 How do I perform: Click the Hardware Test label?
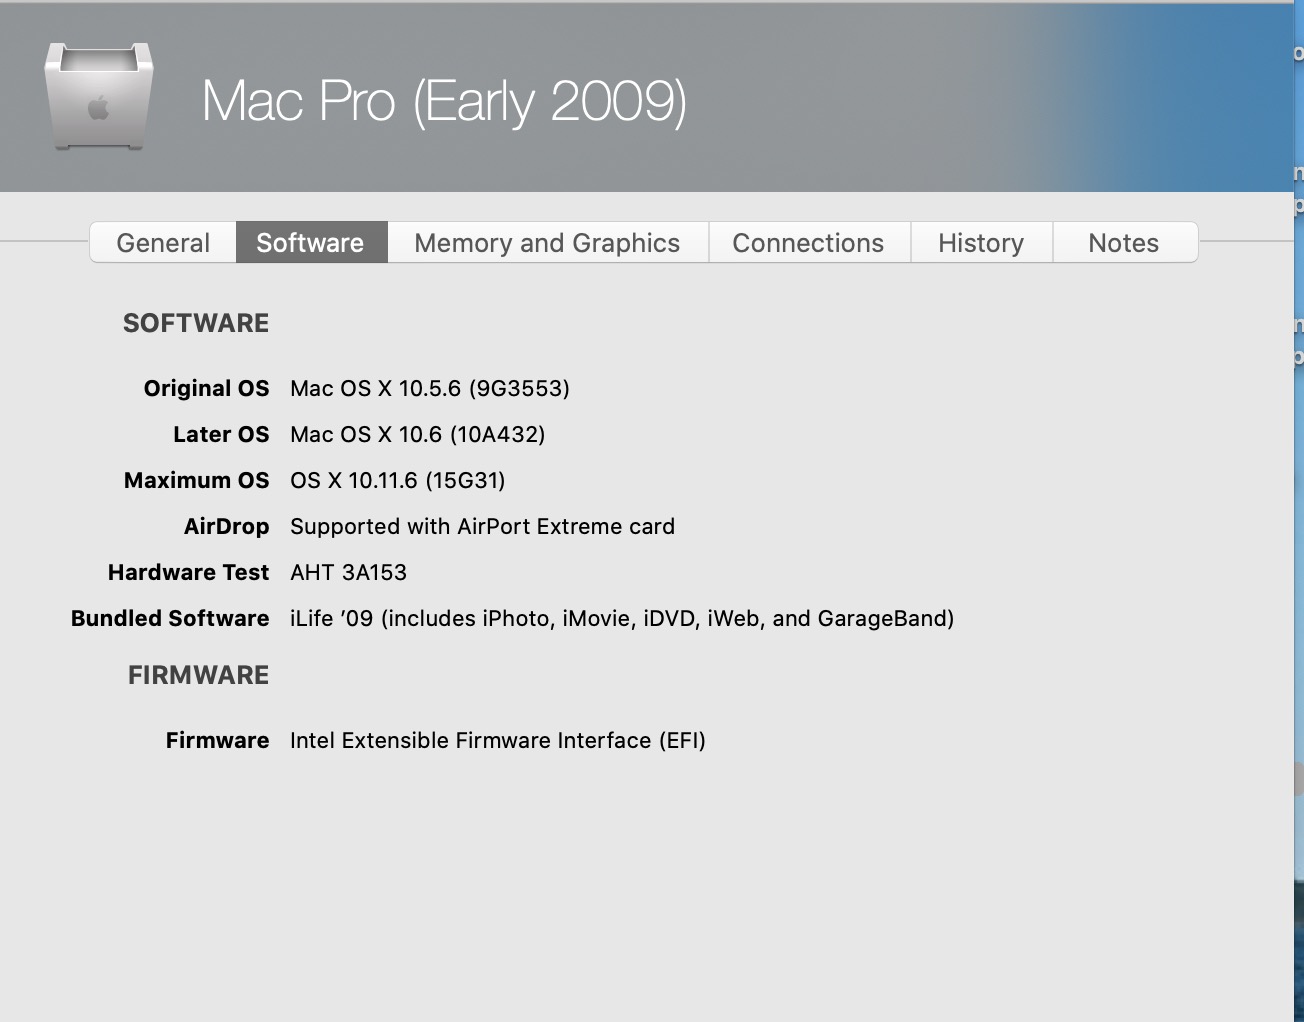(x=188, y=572)
